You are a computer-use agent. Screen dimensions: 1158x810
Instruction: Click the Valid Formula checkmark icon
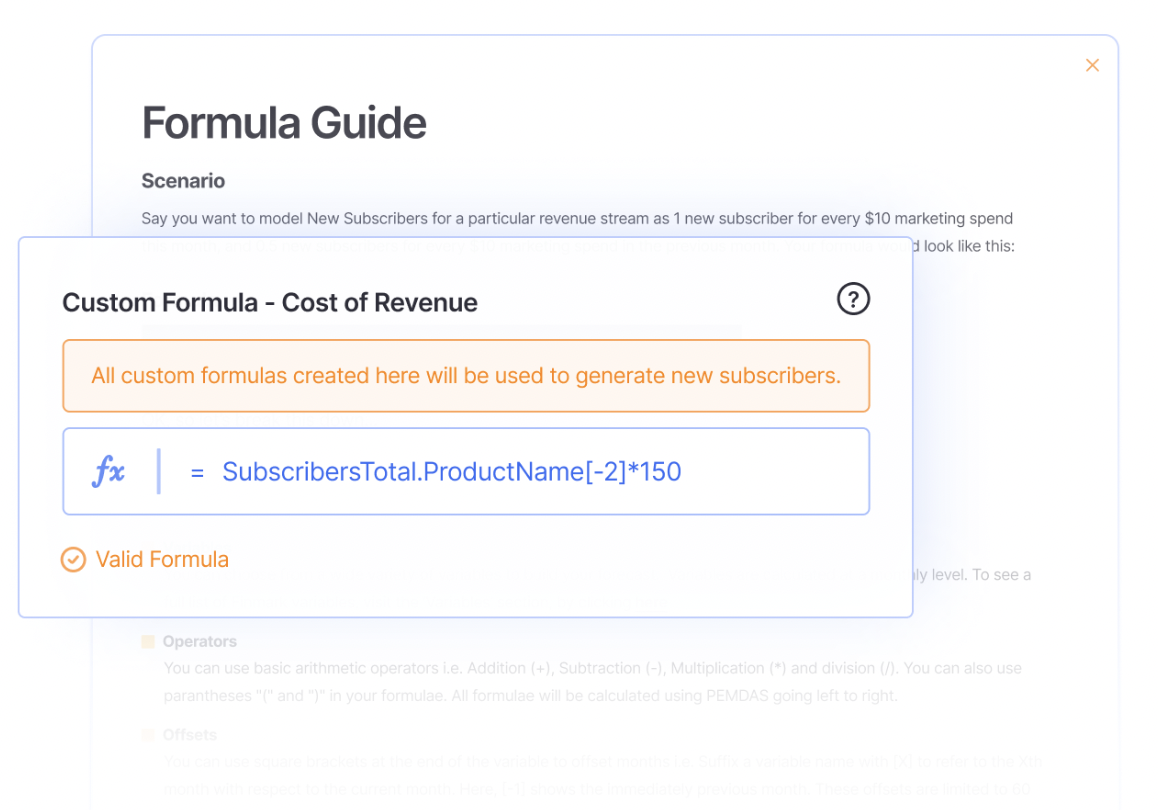click(73, 560)
